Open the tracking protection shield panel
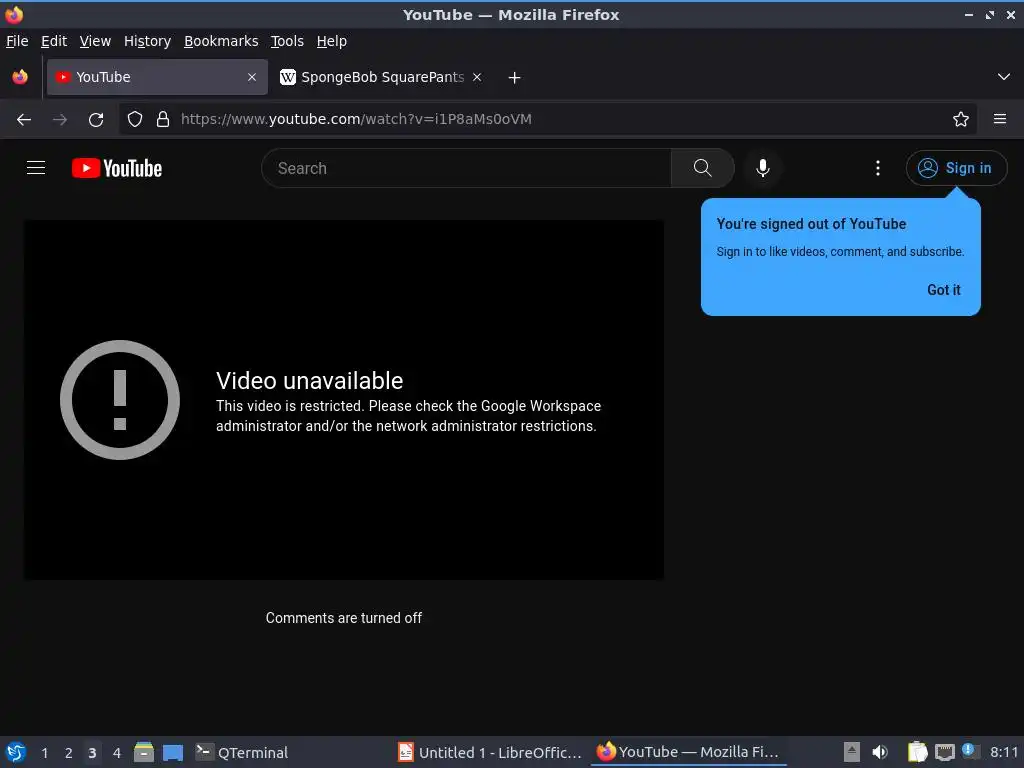The width and height of the screenshot is (1024, 768). pyautogui.click(x=135, y=119)
